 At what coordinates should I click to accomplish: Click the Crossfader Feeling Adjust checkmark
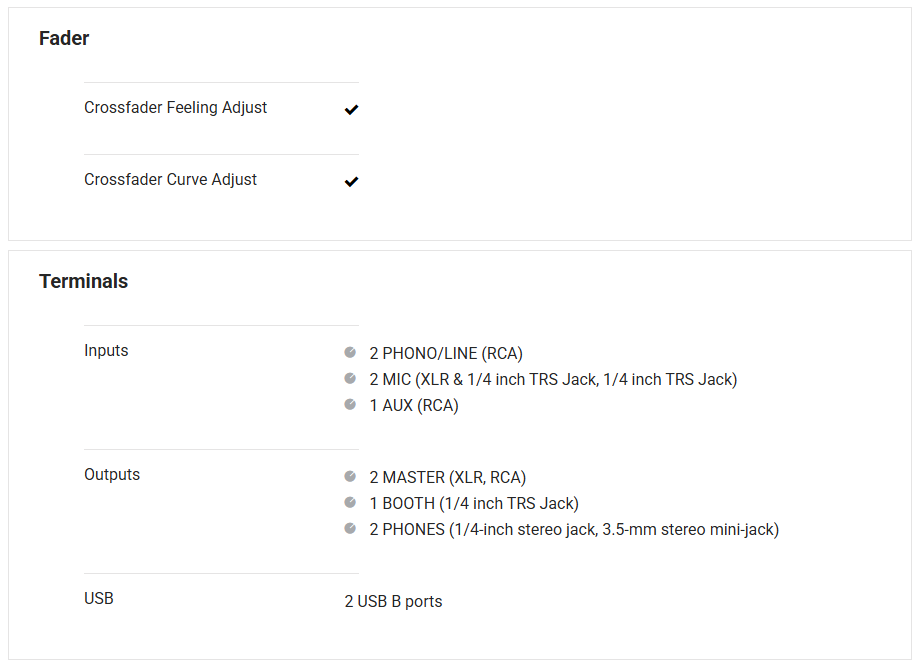(351, 109)
